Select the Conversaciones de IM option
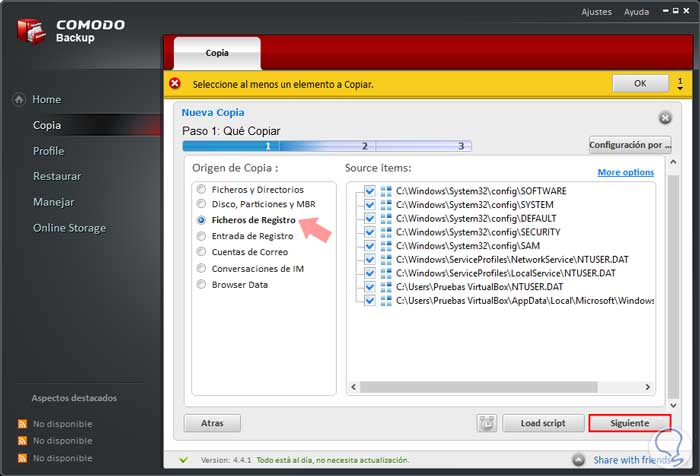The image size is (700, 476). coord(201,268)
